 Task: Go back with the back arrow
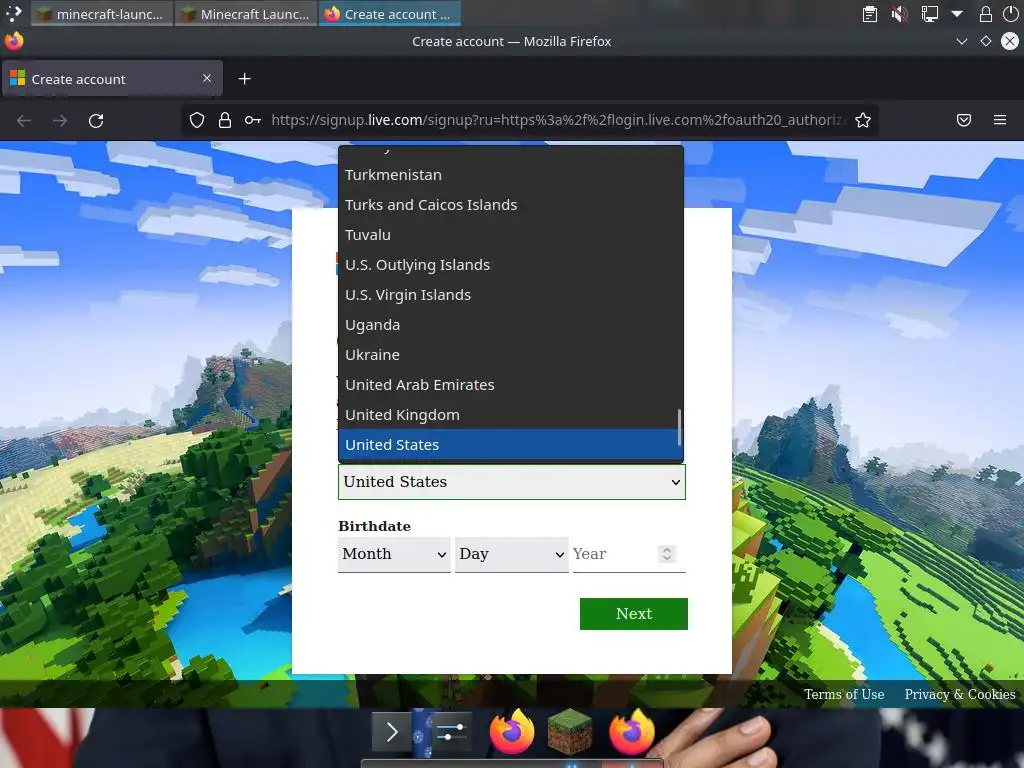24,121
